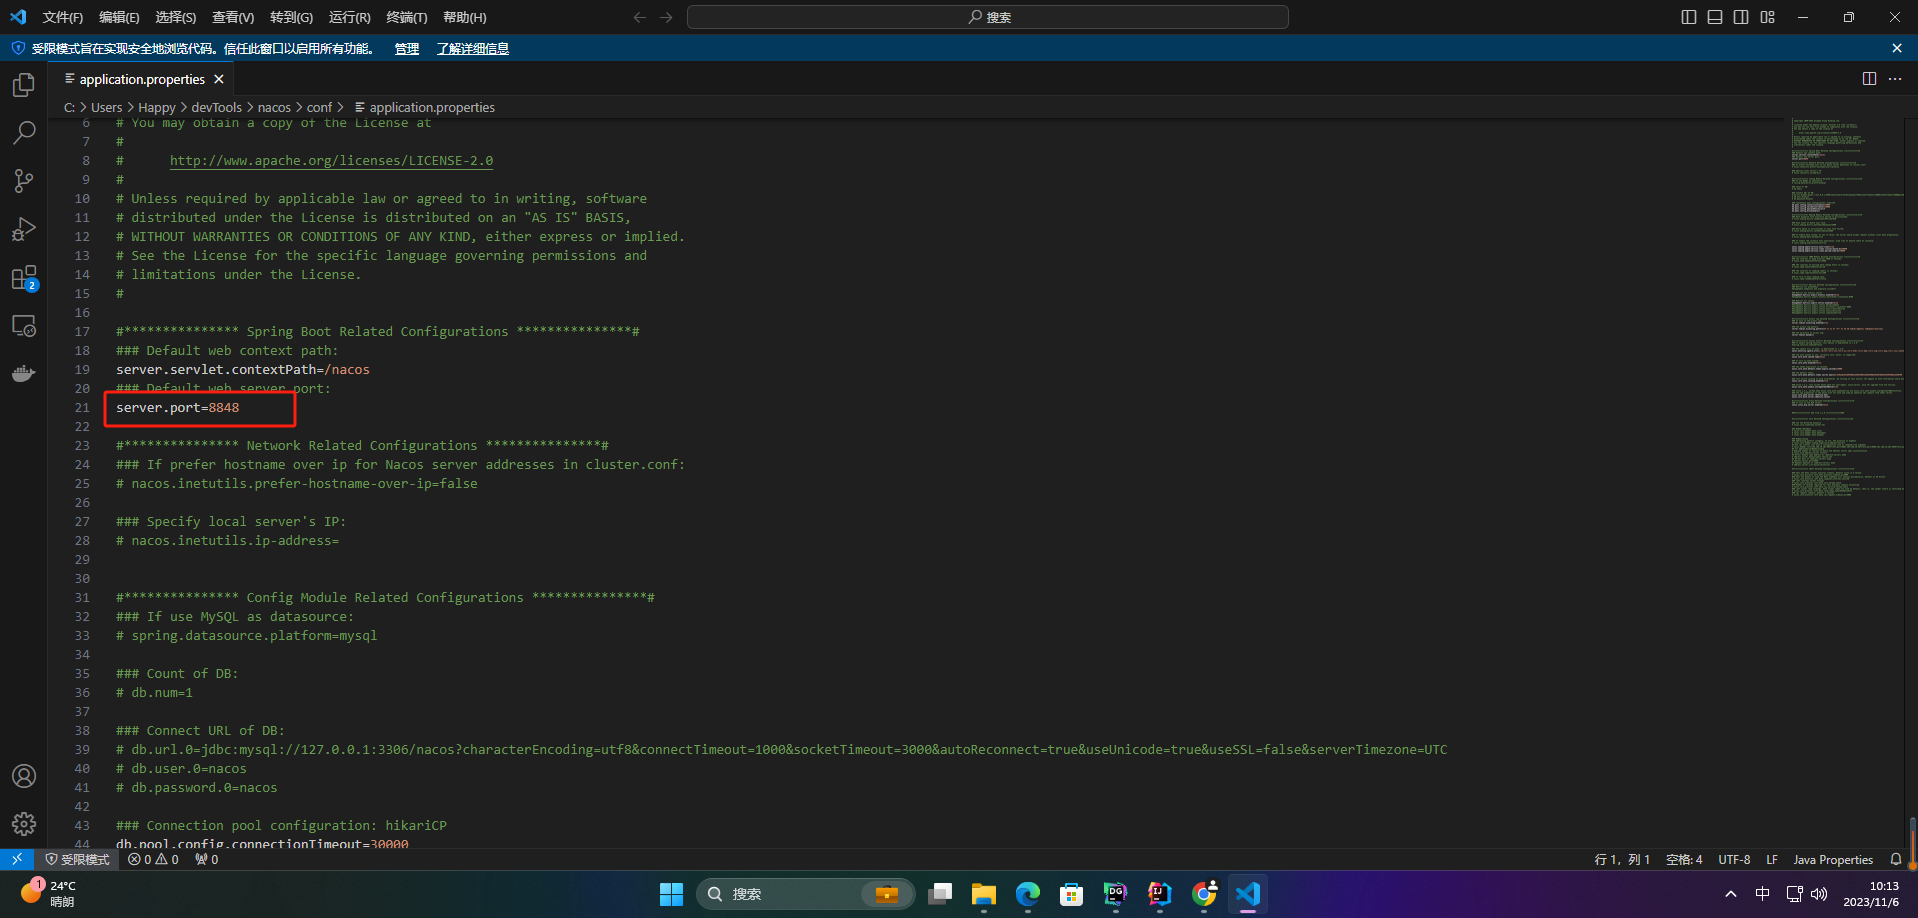Go forward using the navigation arrow
This screenshot has width=1918, height=918.
click(x=667, y=17)
